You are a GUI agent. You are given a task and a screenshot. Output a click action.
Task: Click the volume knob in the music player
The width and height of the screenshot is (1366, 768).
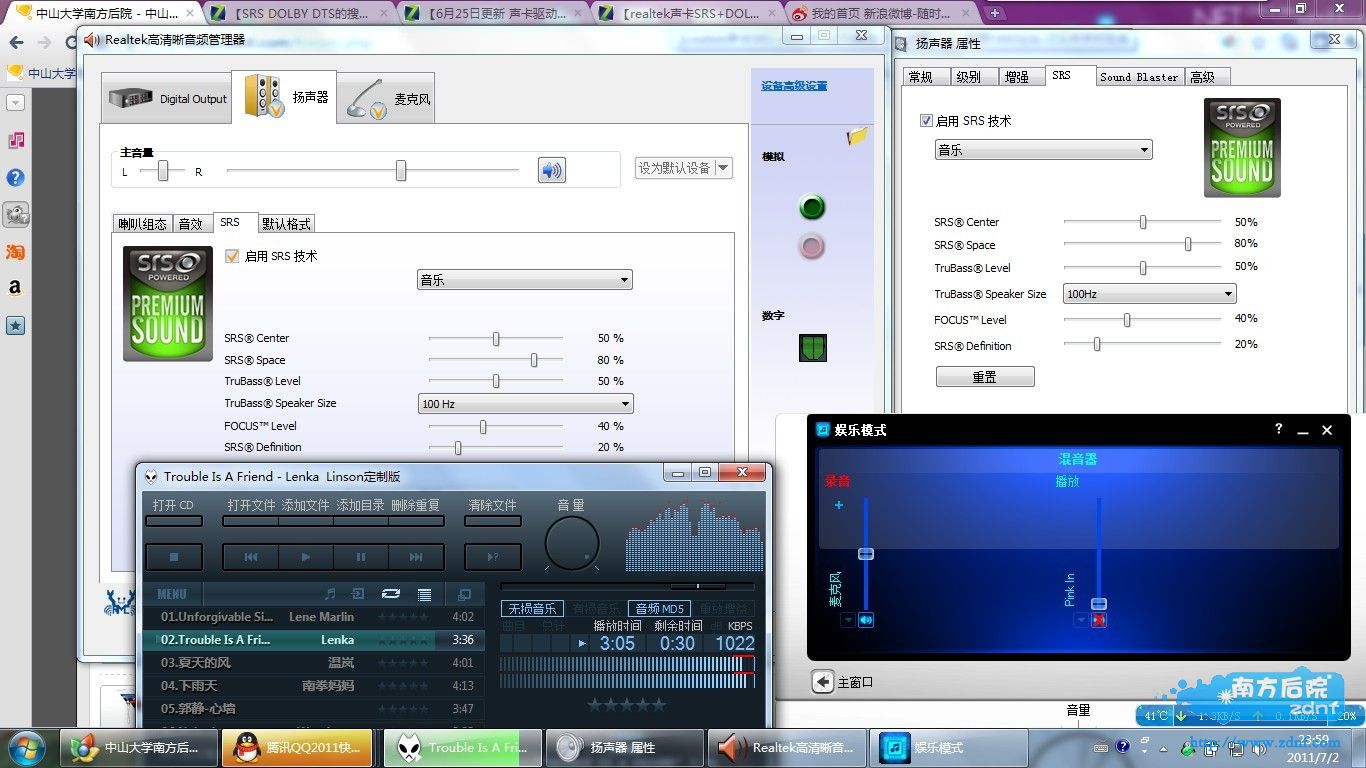pyautogui.click(x=572, y=545)
